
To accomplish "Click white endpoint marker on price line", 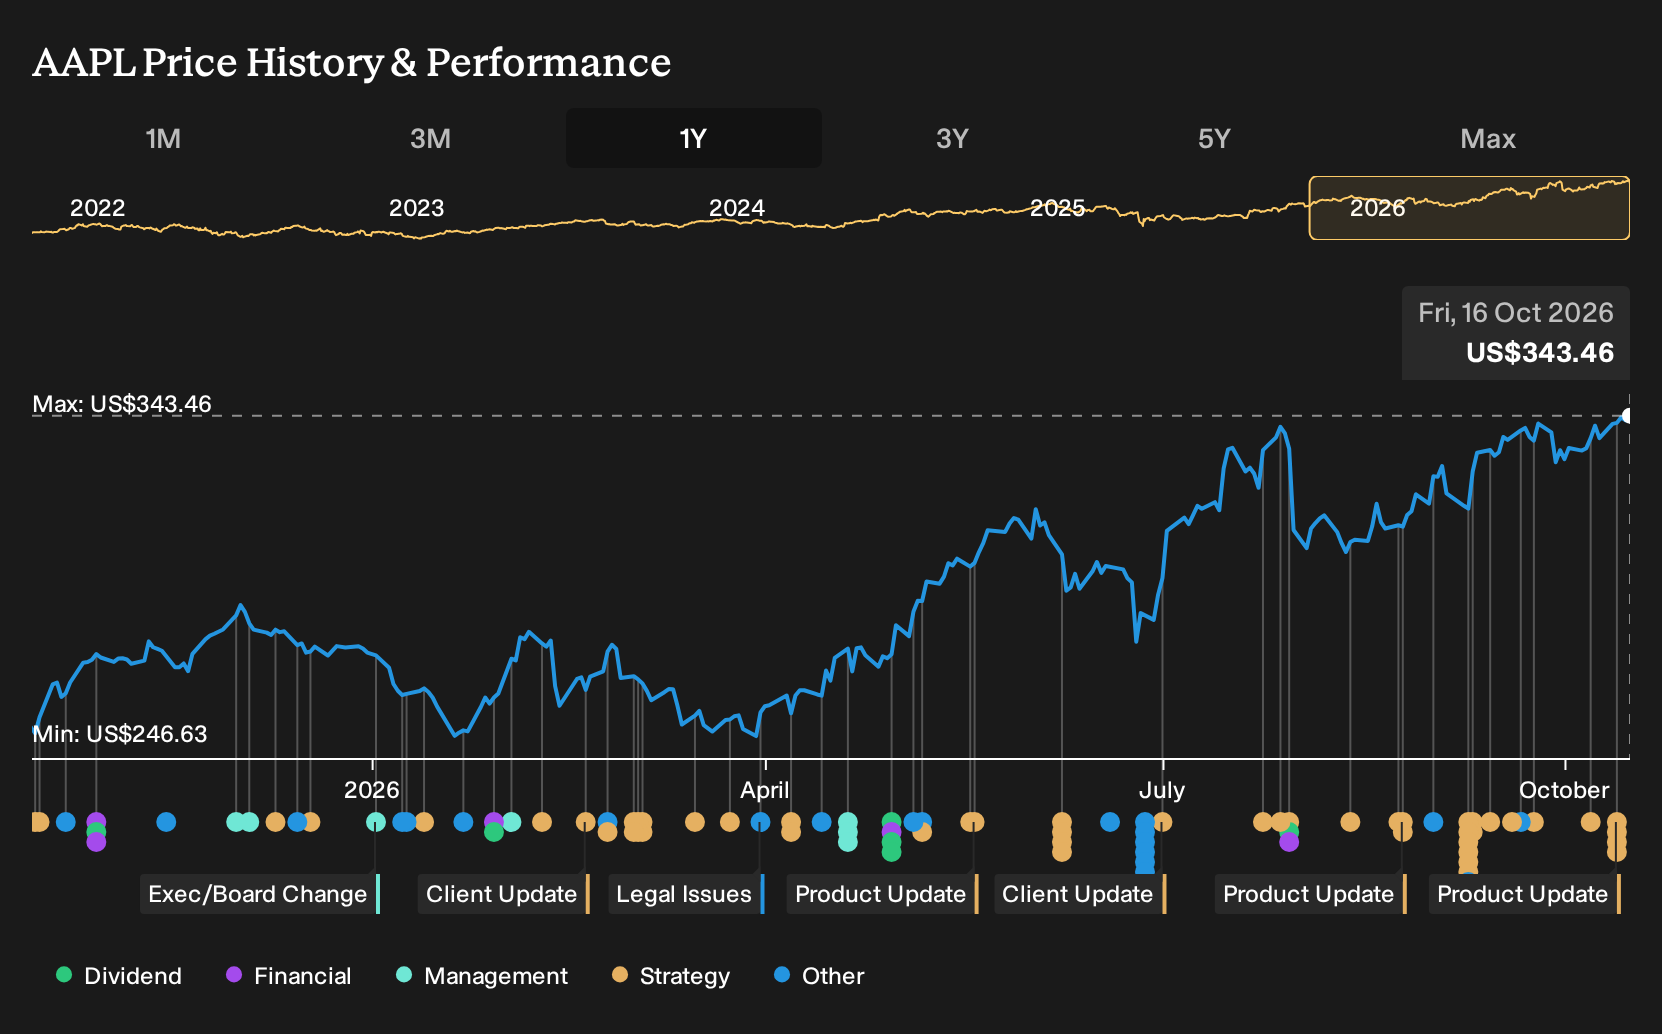I will [x=1627, y=416].
